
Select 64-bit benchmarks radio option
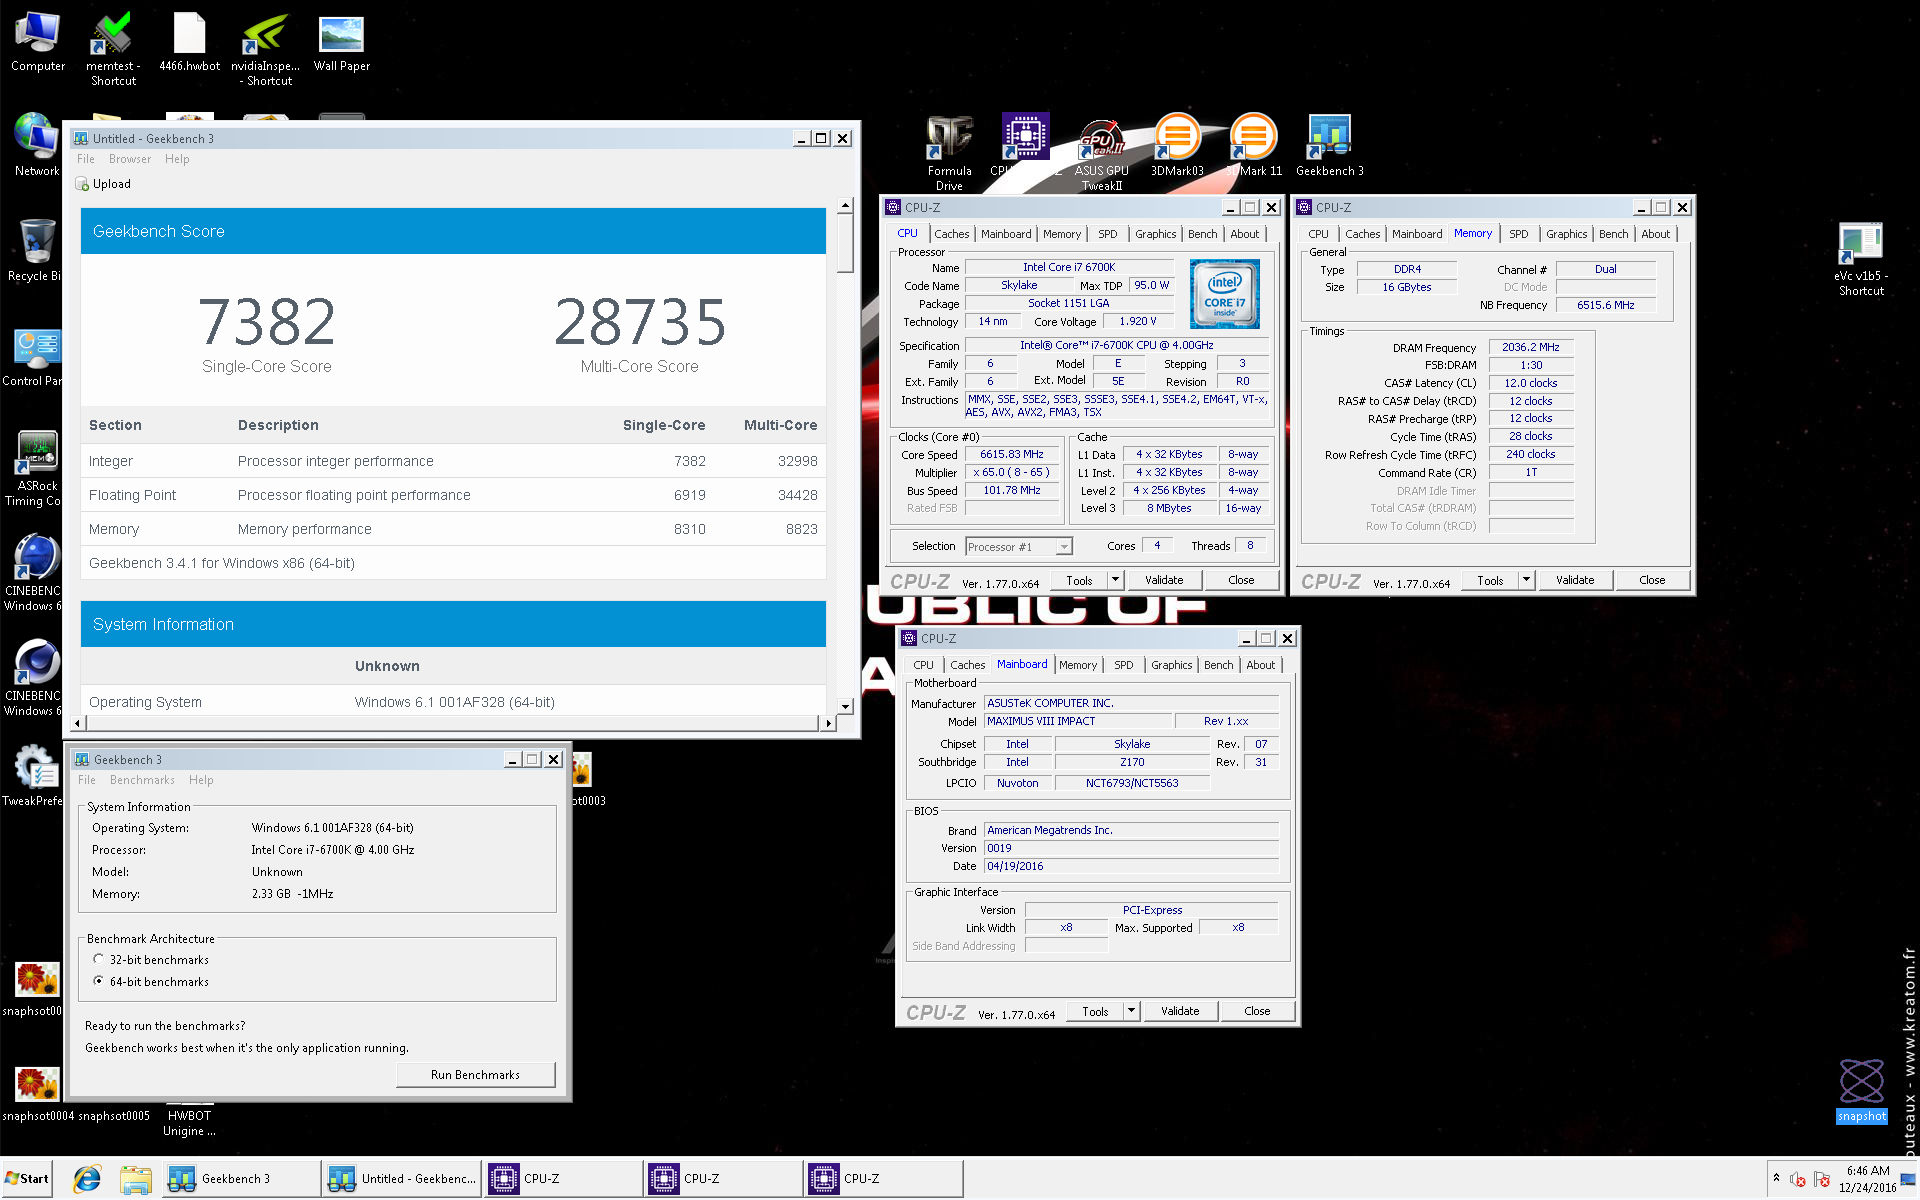(98, 981)
